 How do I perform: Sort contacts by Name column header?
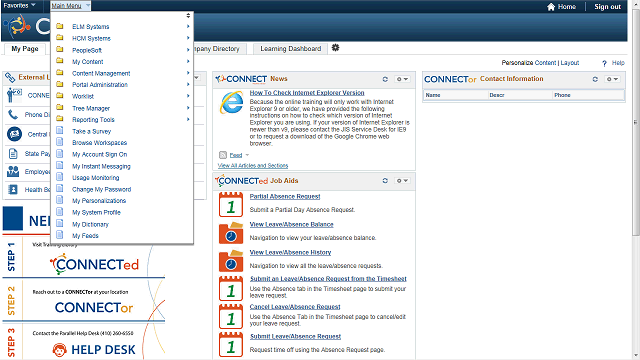[x=433, y=95]
